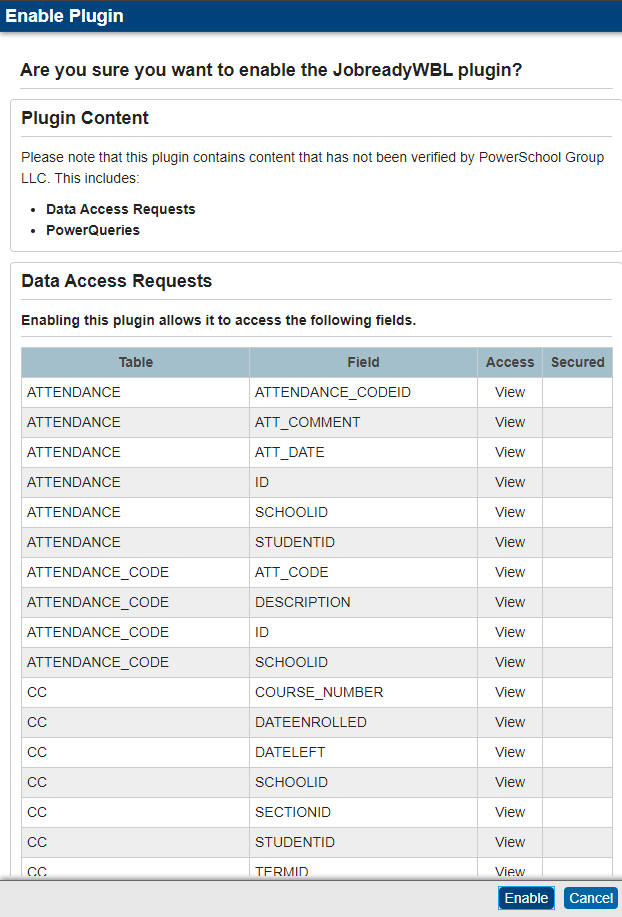Click the ATT_COMMENT field row

click(317, 422)
